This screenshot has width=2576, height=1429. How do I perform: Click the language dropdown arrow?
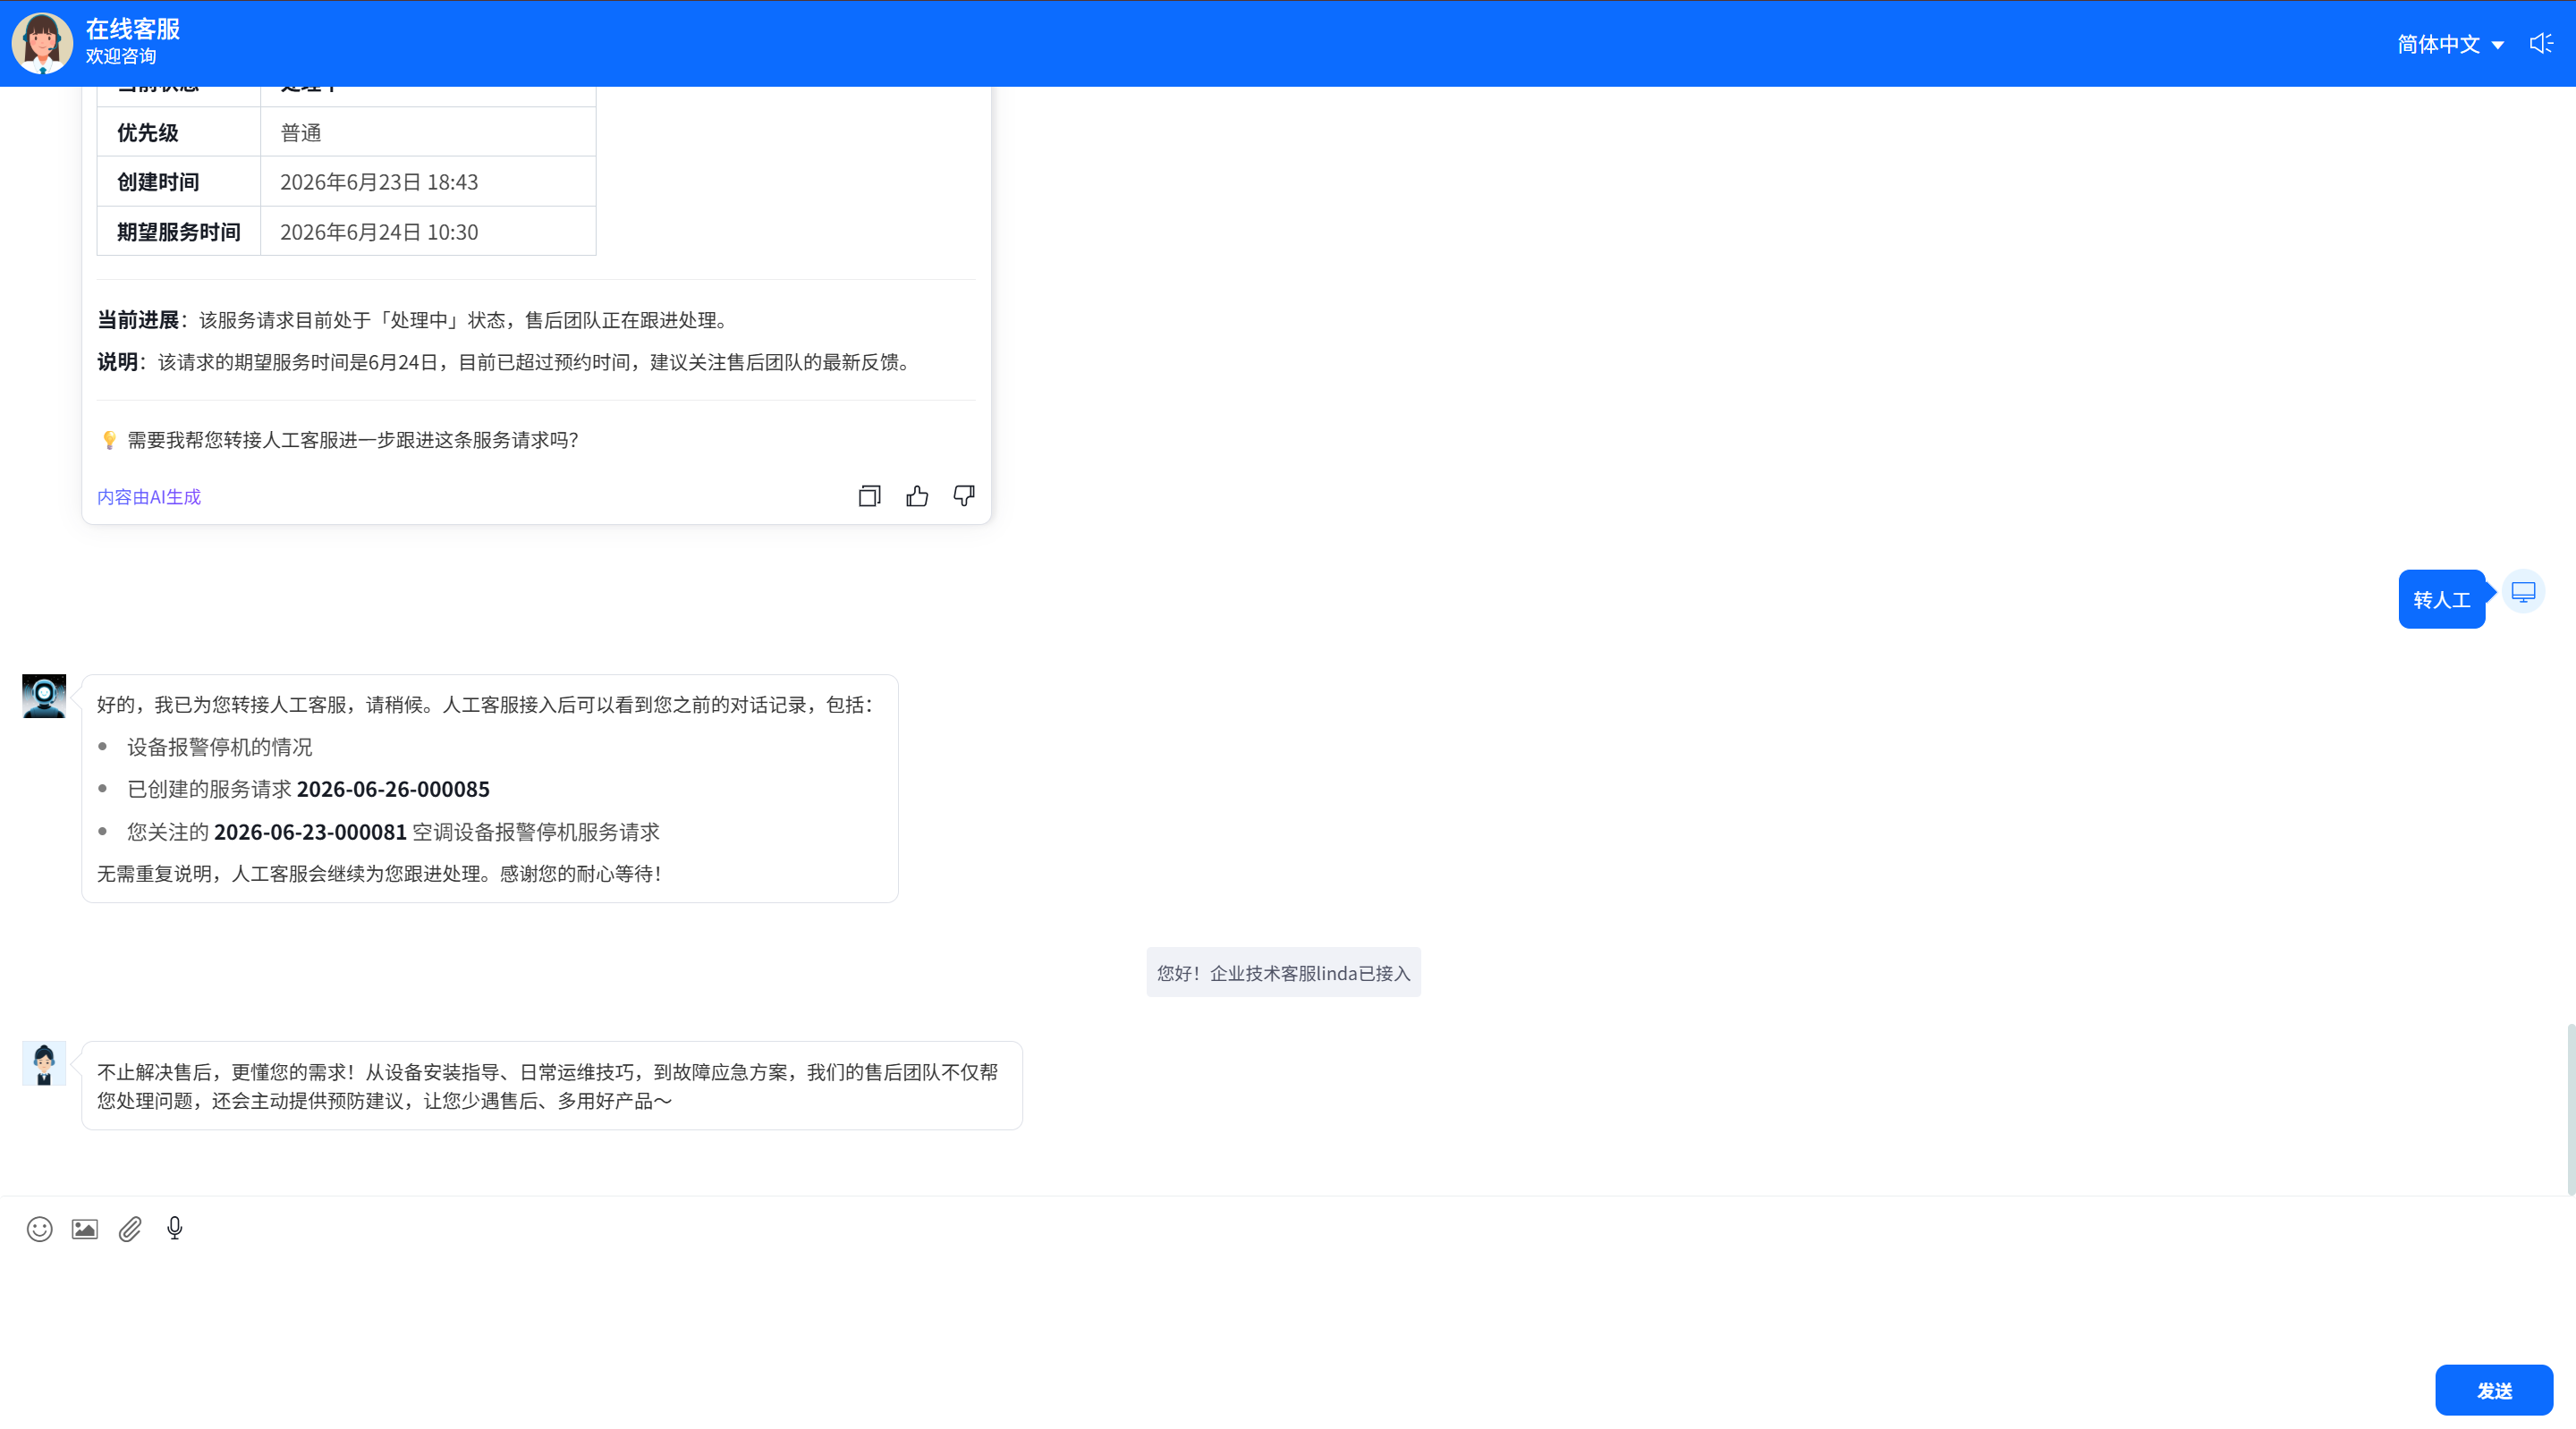coord(2497,45)
